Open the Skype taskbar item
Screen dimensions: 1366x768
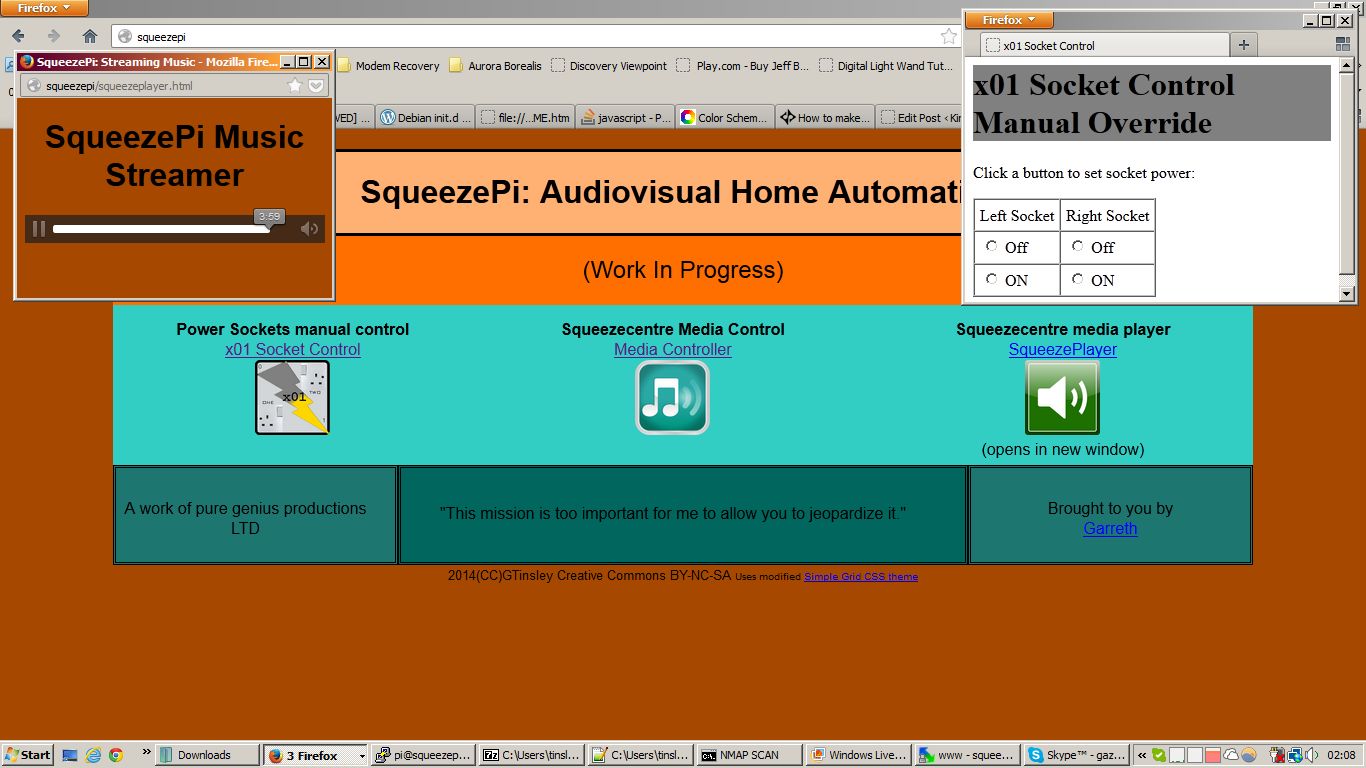(x=1075, y=755)
